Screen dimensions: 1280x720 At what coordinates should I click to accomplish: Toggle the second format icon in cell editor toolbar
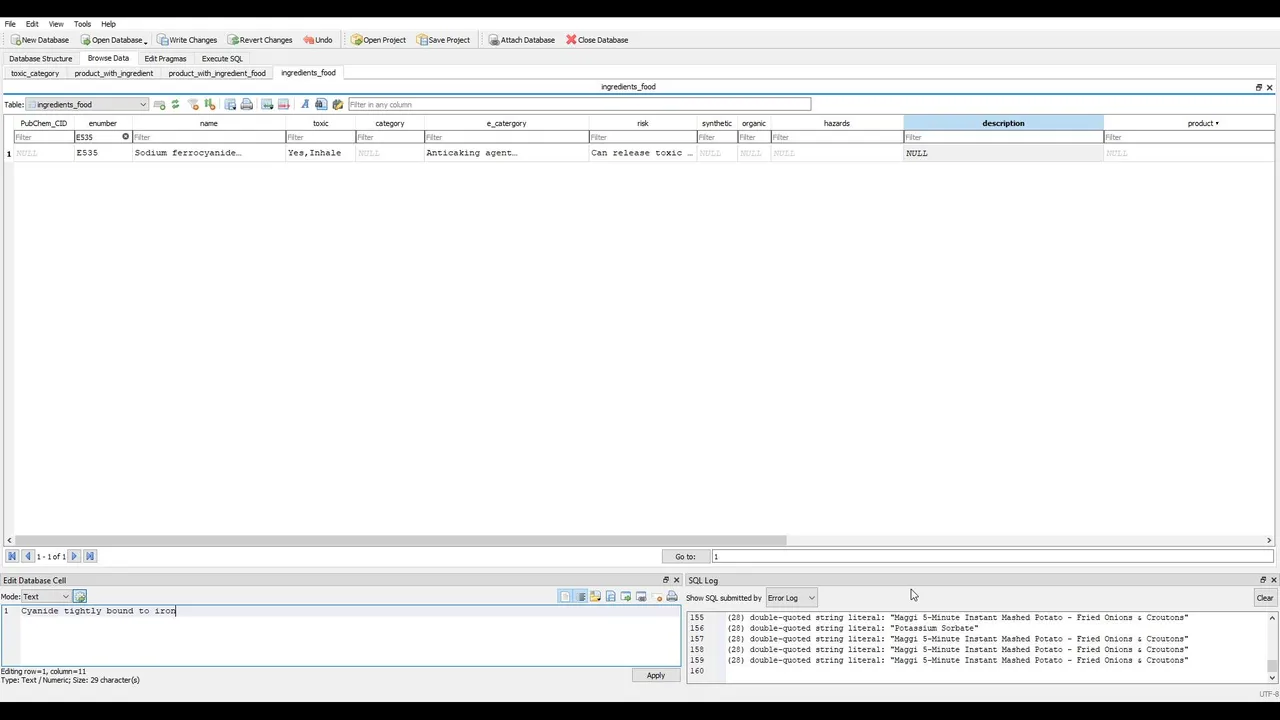[x=581, y=597]
